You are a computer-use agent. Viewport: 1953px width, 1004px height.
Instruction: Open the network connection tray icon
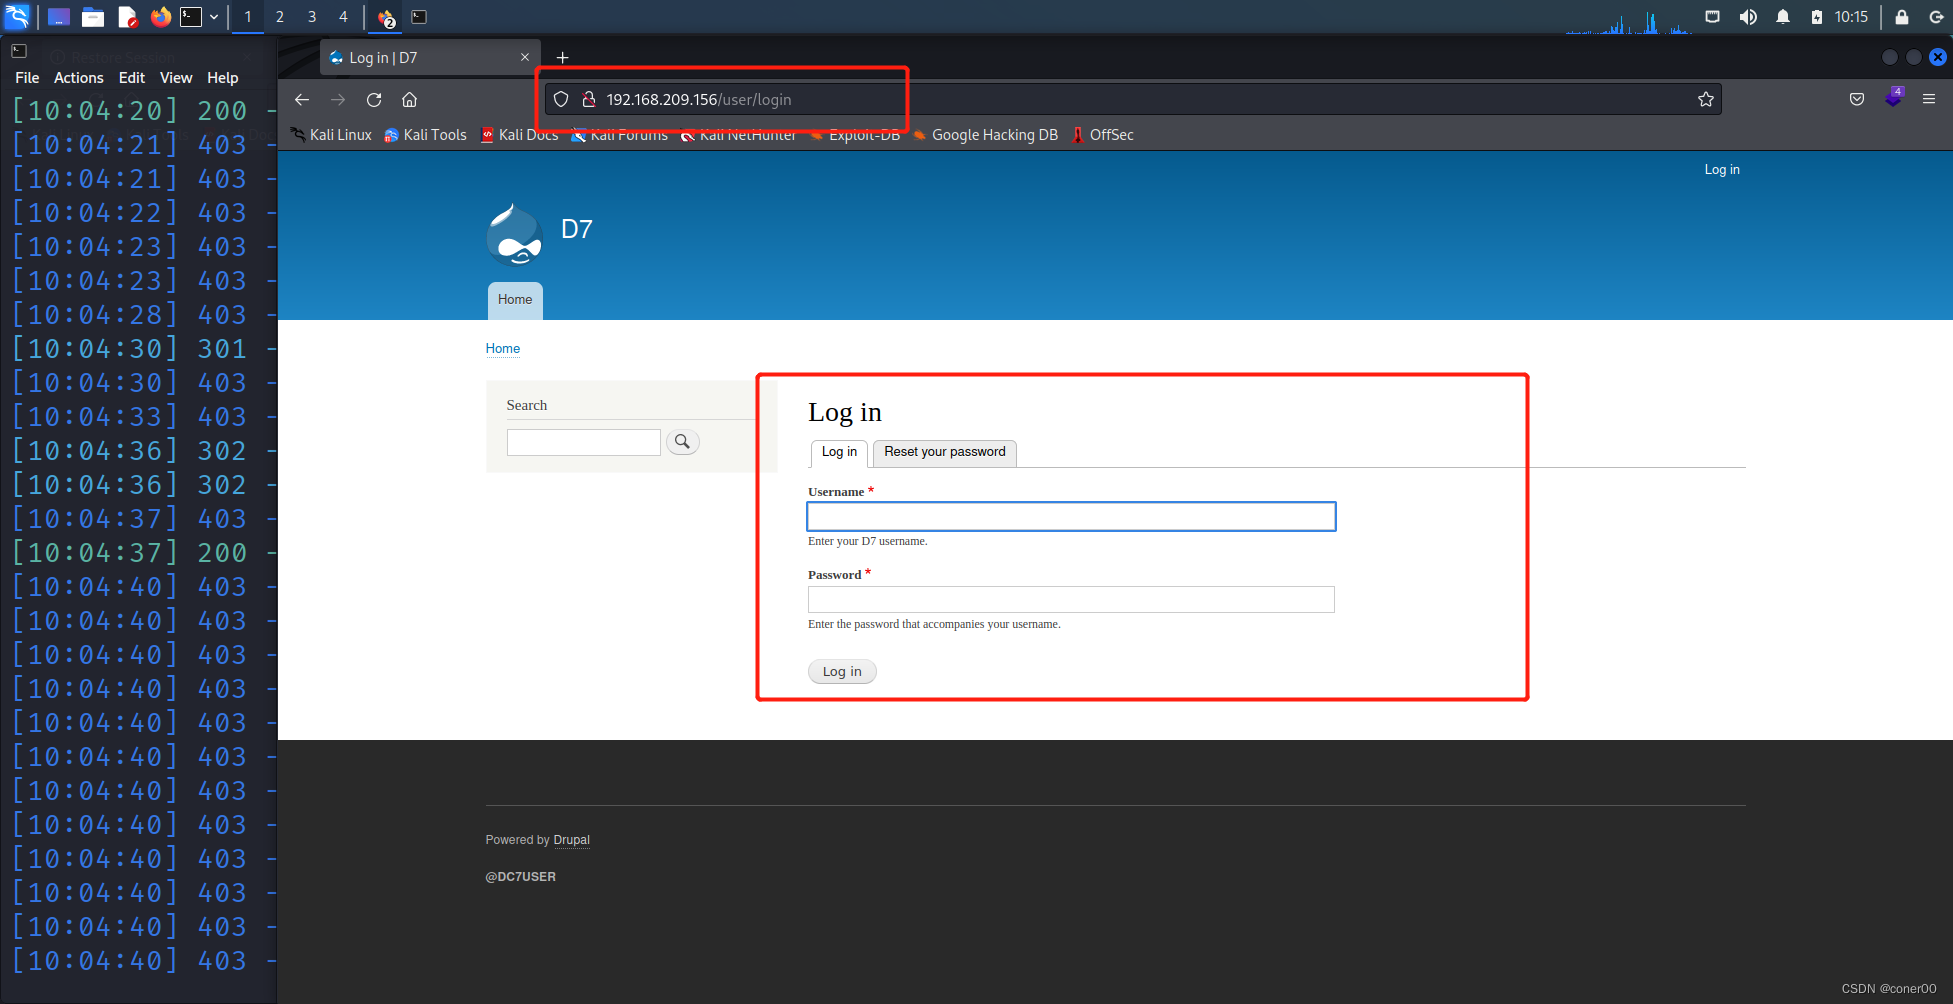[x=1712, y=17]
